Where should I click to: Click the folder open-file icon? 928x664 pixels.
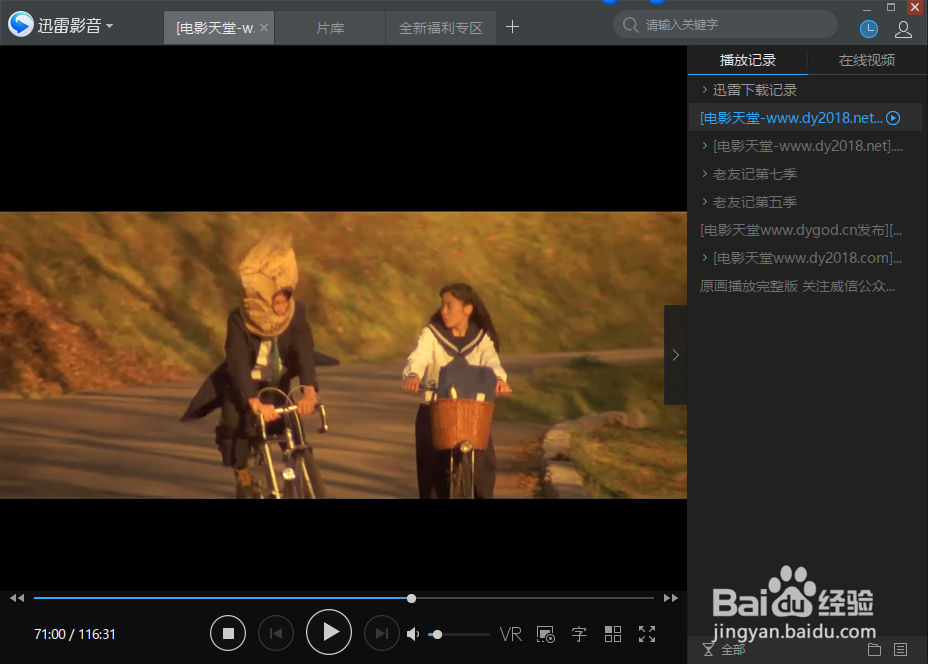click(874, 650)
